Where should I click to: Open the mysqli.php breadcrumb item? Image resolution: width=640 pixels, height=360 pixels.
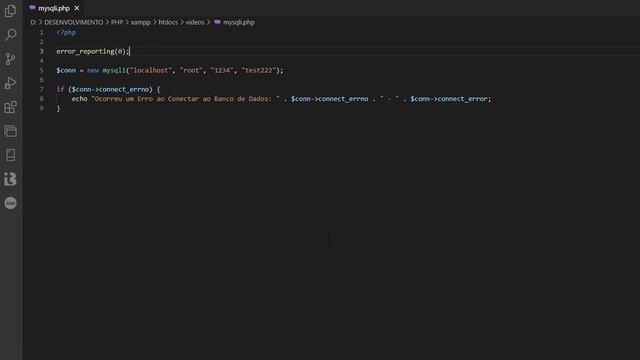[239, 22]
